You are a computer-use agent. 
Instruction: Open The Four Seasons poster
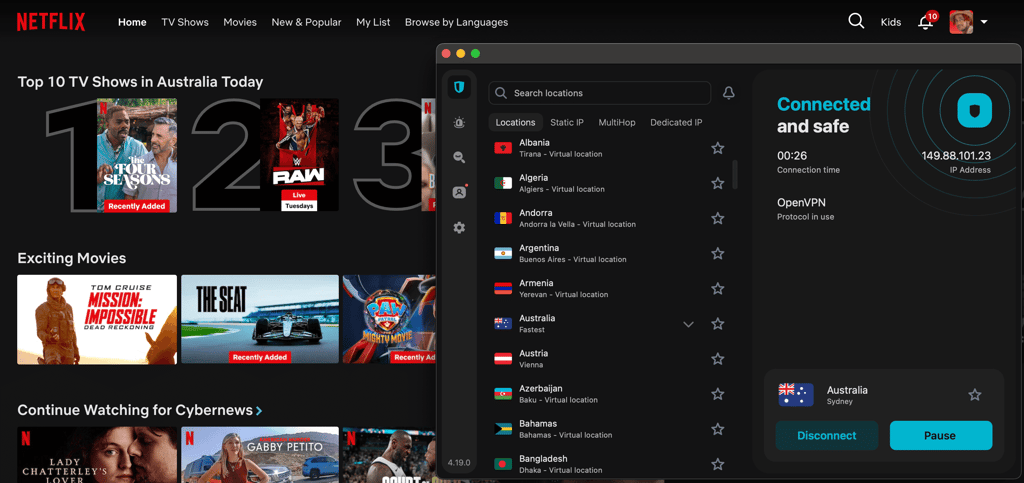(x=137, y=155)
